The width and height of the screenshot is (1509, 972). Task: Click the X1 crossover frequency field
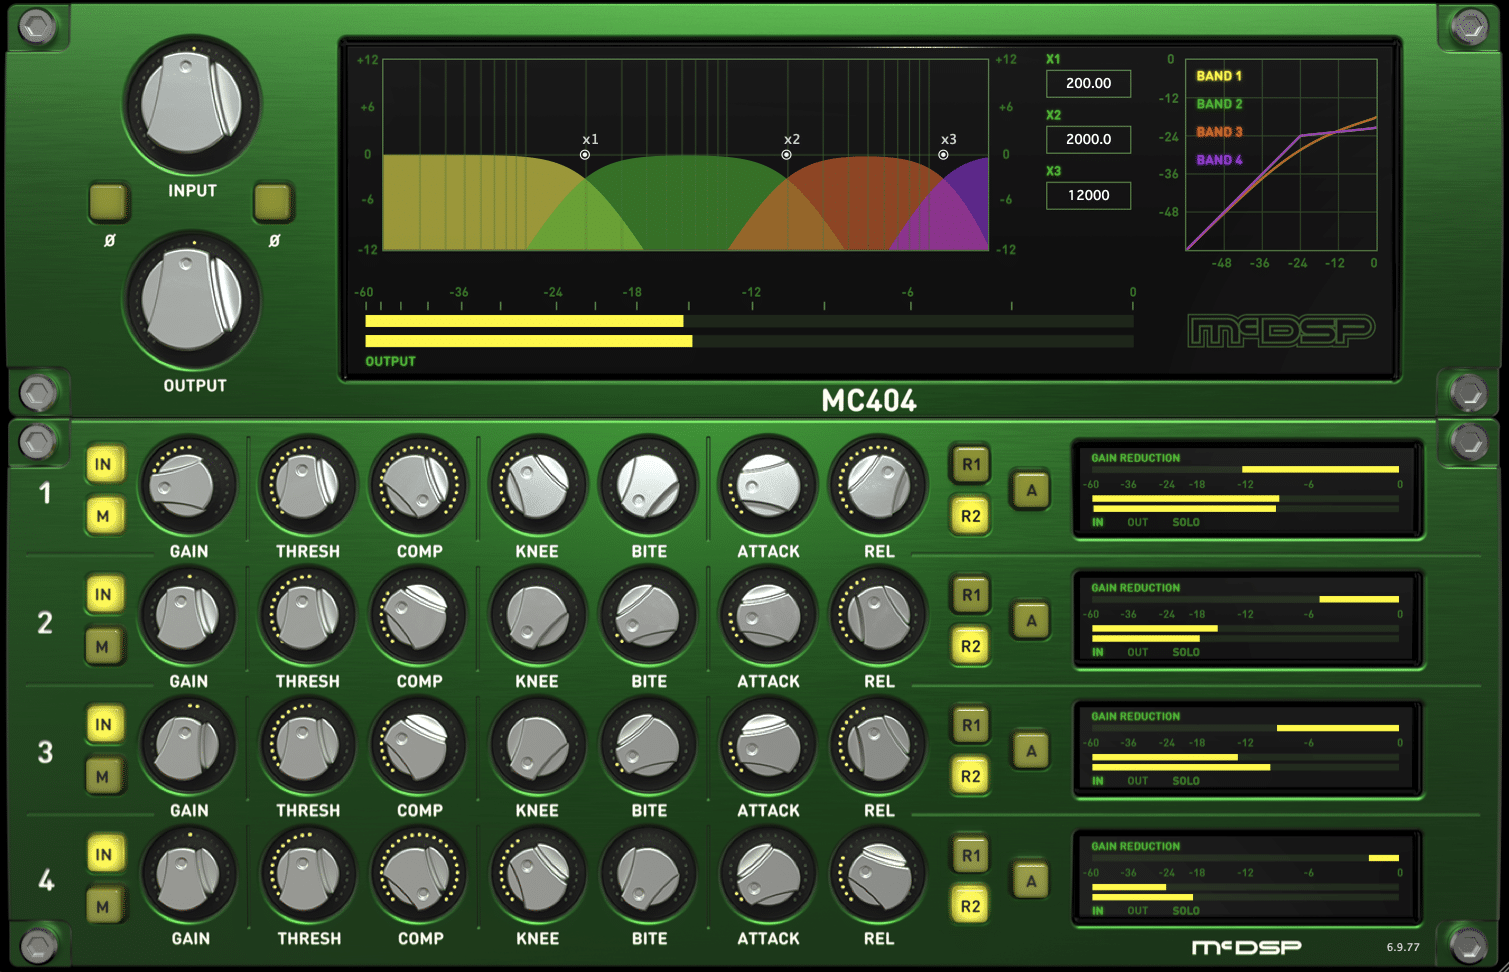pos(1088,84)
